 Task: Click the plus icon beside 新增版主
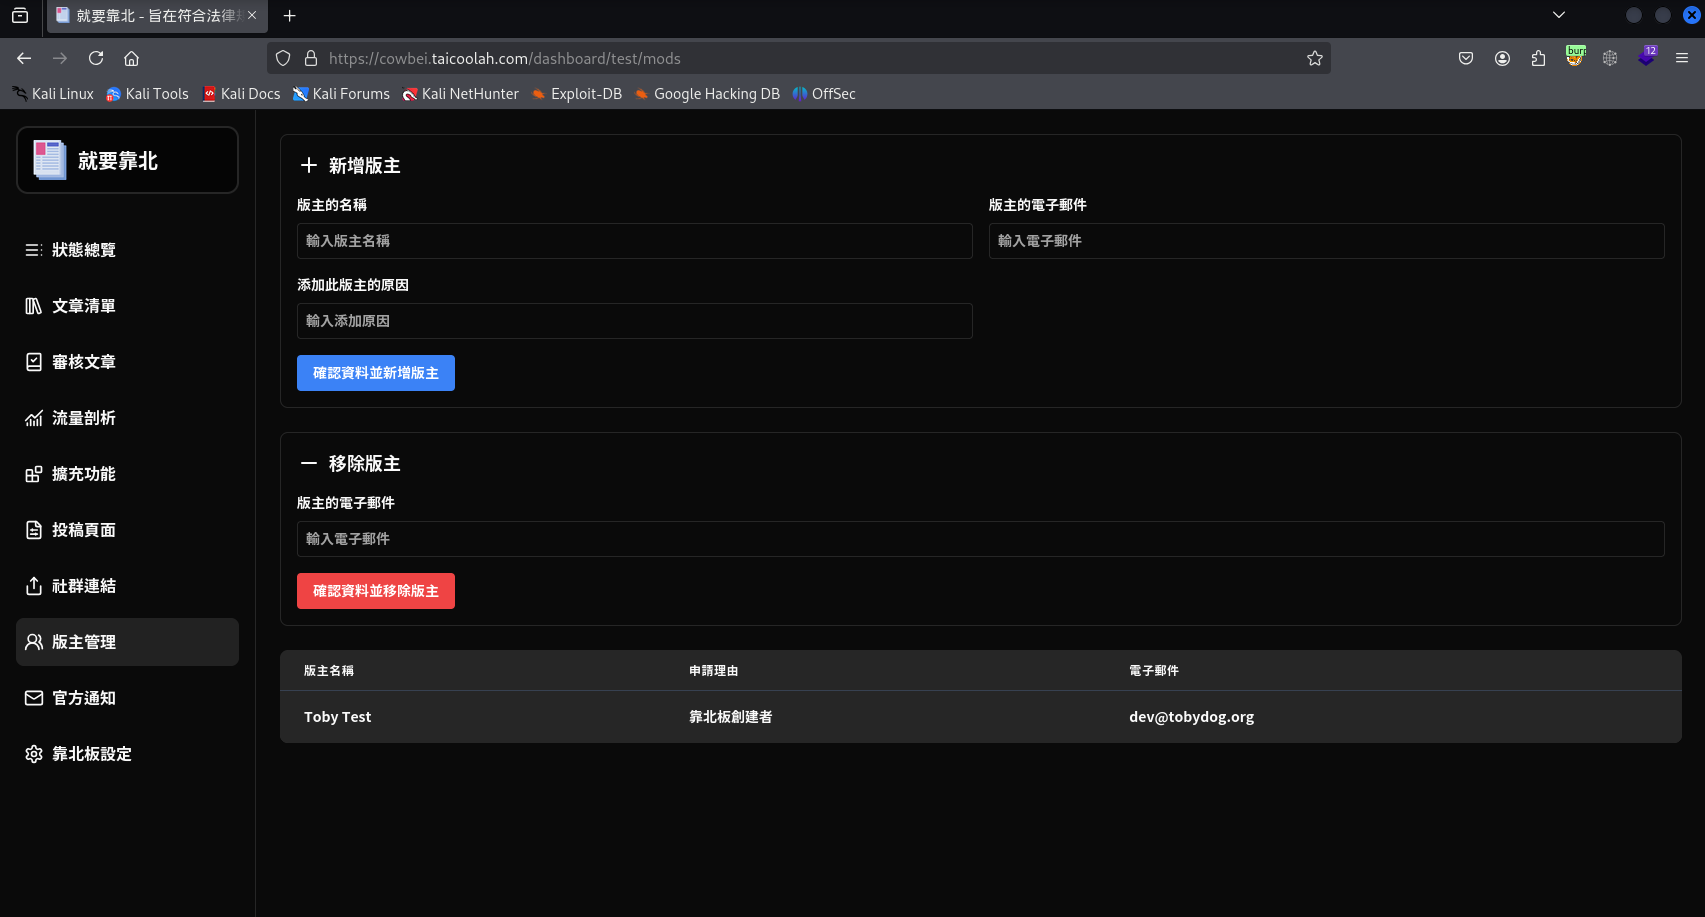coord(309,165)
